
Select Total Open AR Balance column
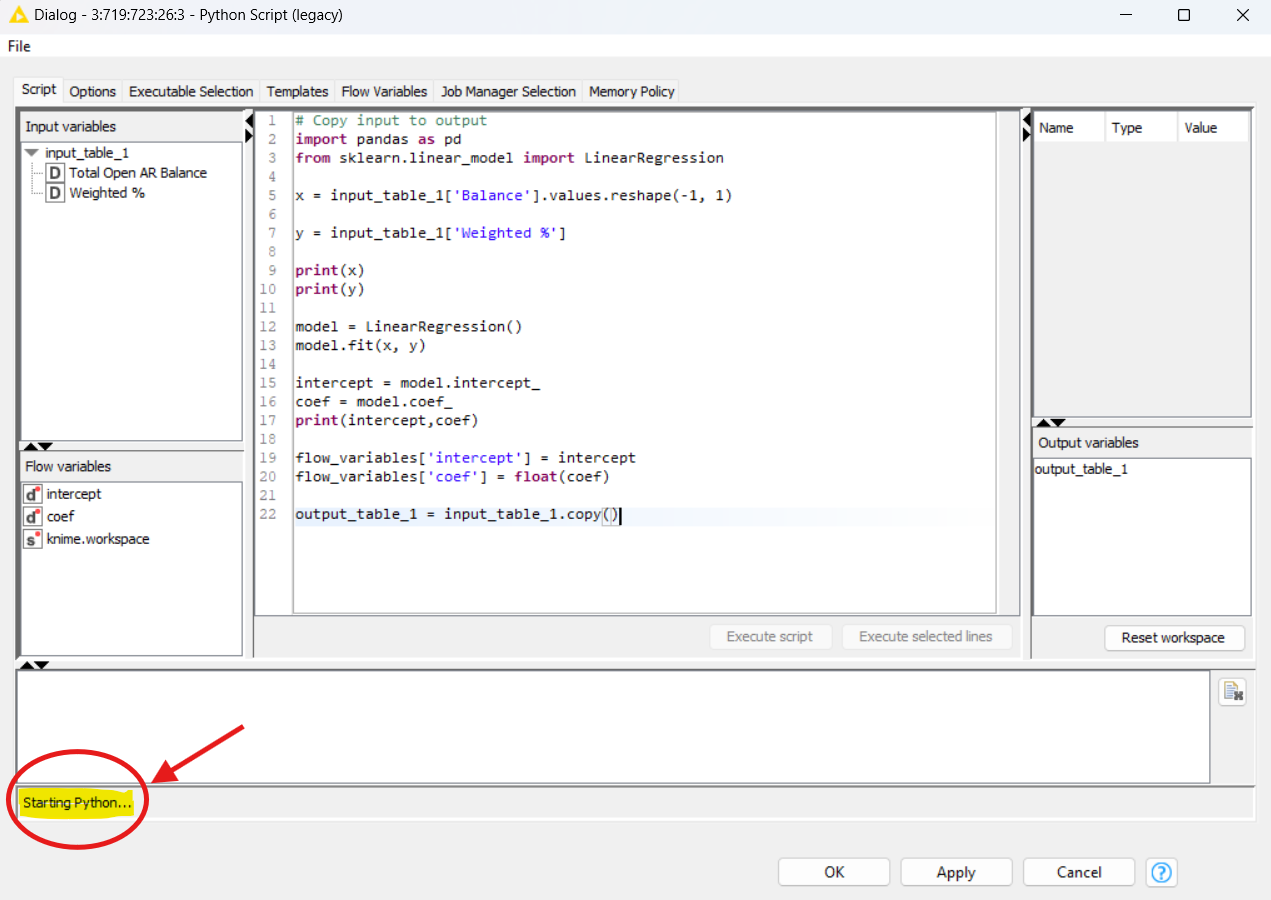tap(138, 173)
